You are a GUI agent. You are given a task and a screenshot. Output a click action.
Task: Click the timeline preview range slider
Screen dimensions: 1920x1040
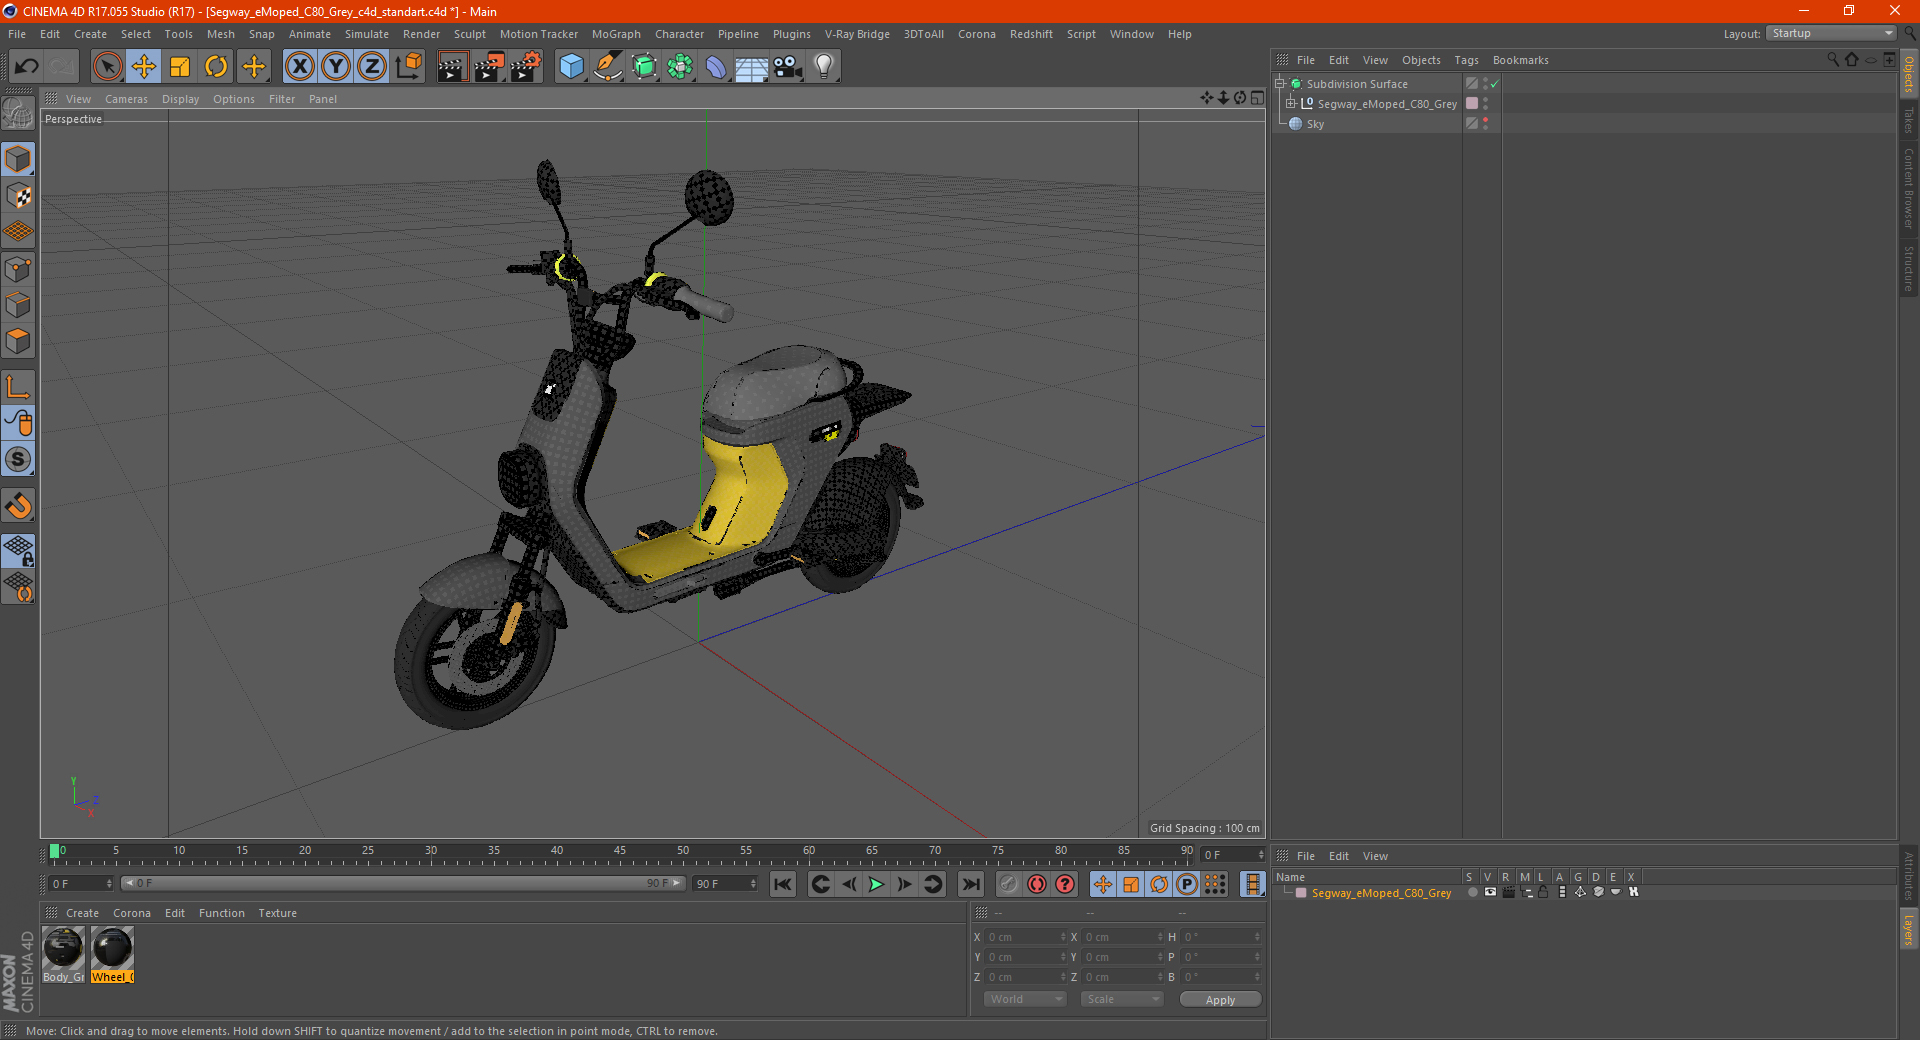click(x=403, y=884)
